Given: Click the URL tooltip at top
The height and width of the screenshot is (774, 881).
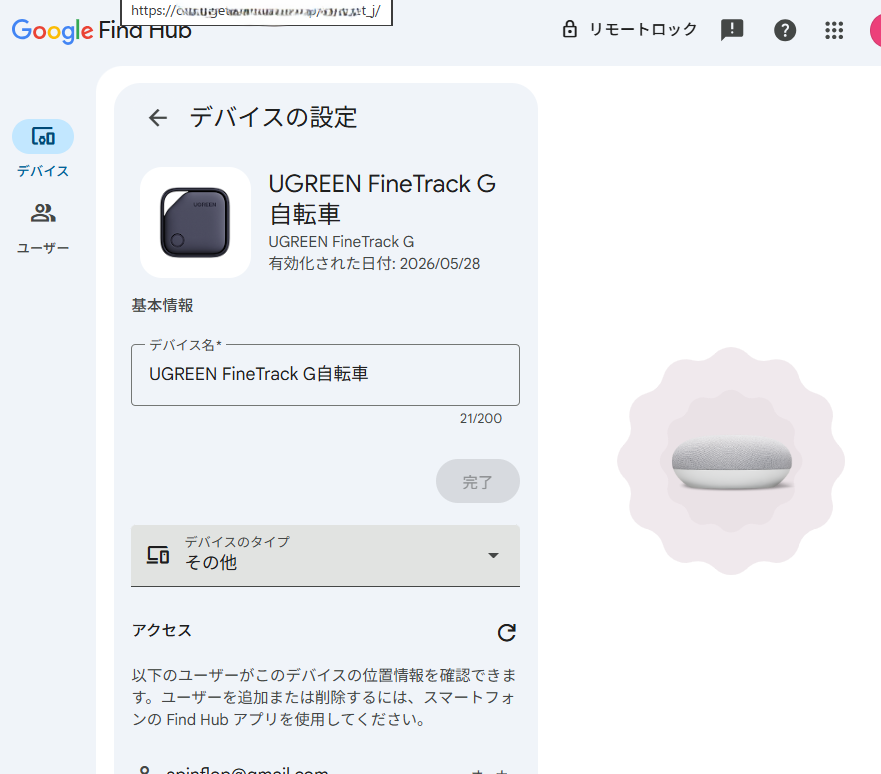Looking at the screenshot, I should [x=257, y=11].
